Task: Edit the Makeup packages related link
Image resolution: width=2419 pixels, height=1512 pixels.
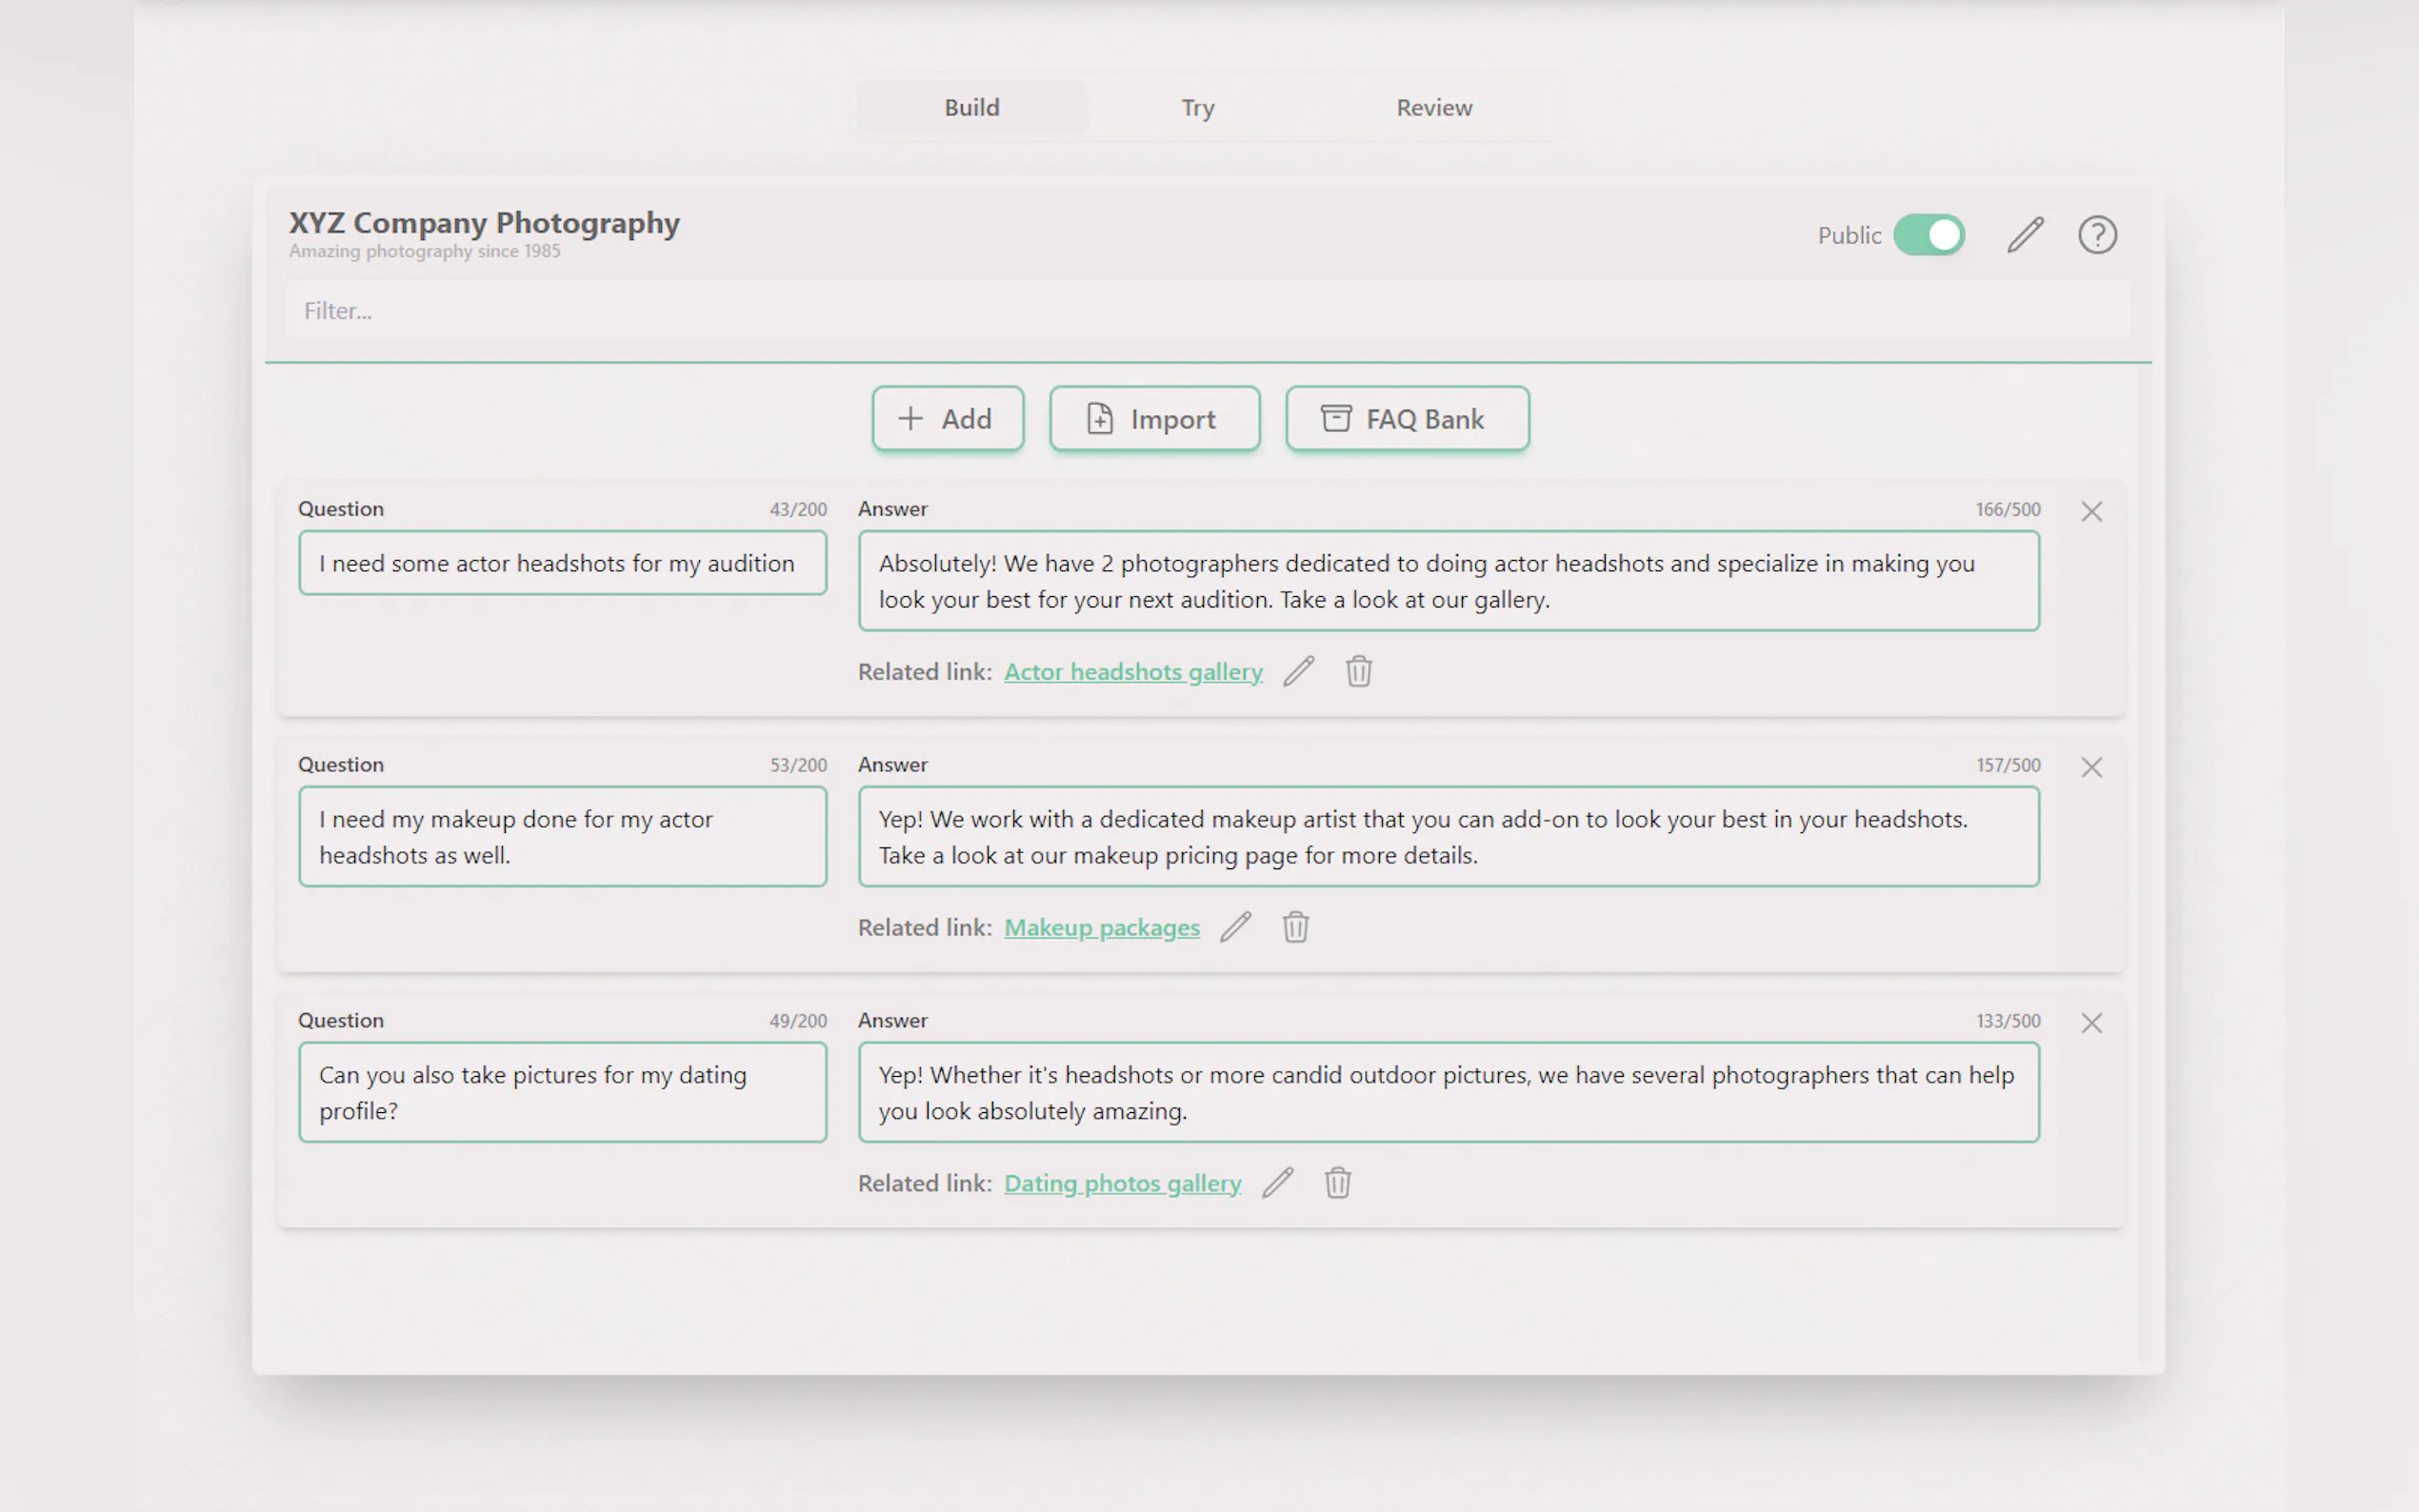Action: pyautogui.click(x=1235, y=927)
